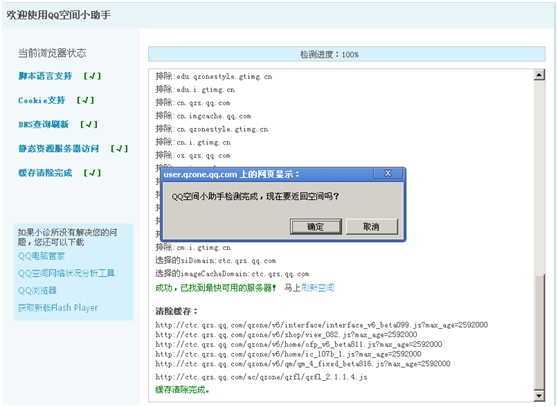The image size is (558, 407).
Task: Open the QQ空间网络状况分析工具 link
Action: pyautogui.click(x=66, y=273)
